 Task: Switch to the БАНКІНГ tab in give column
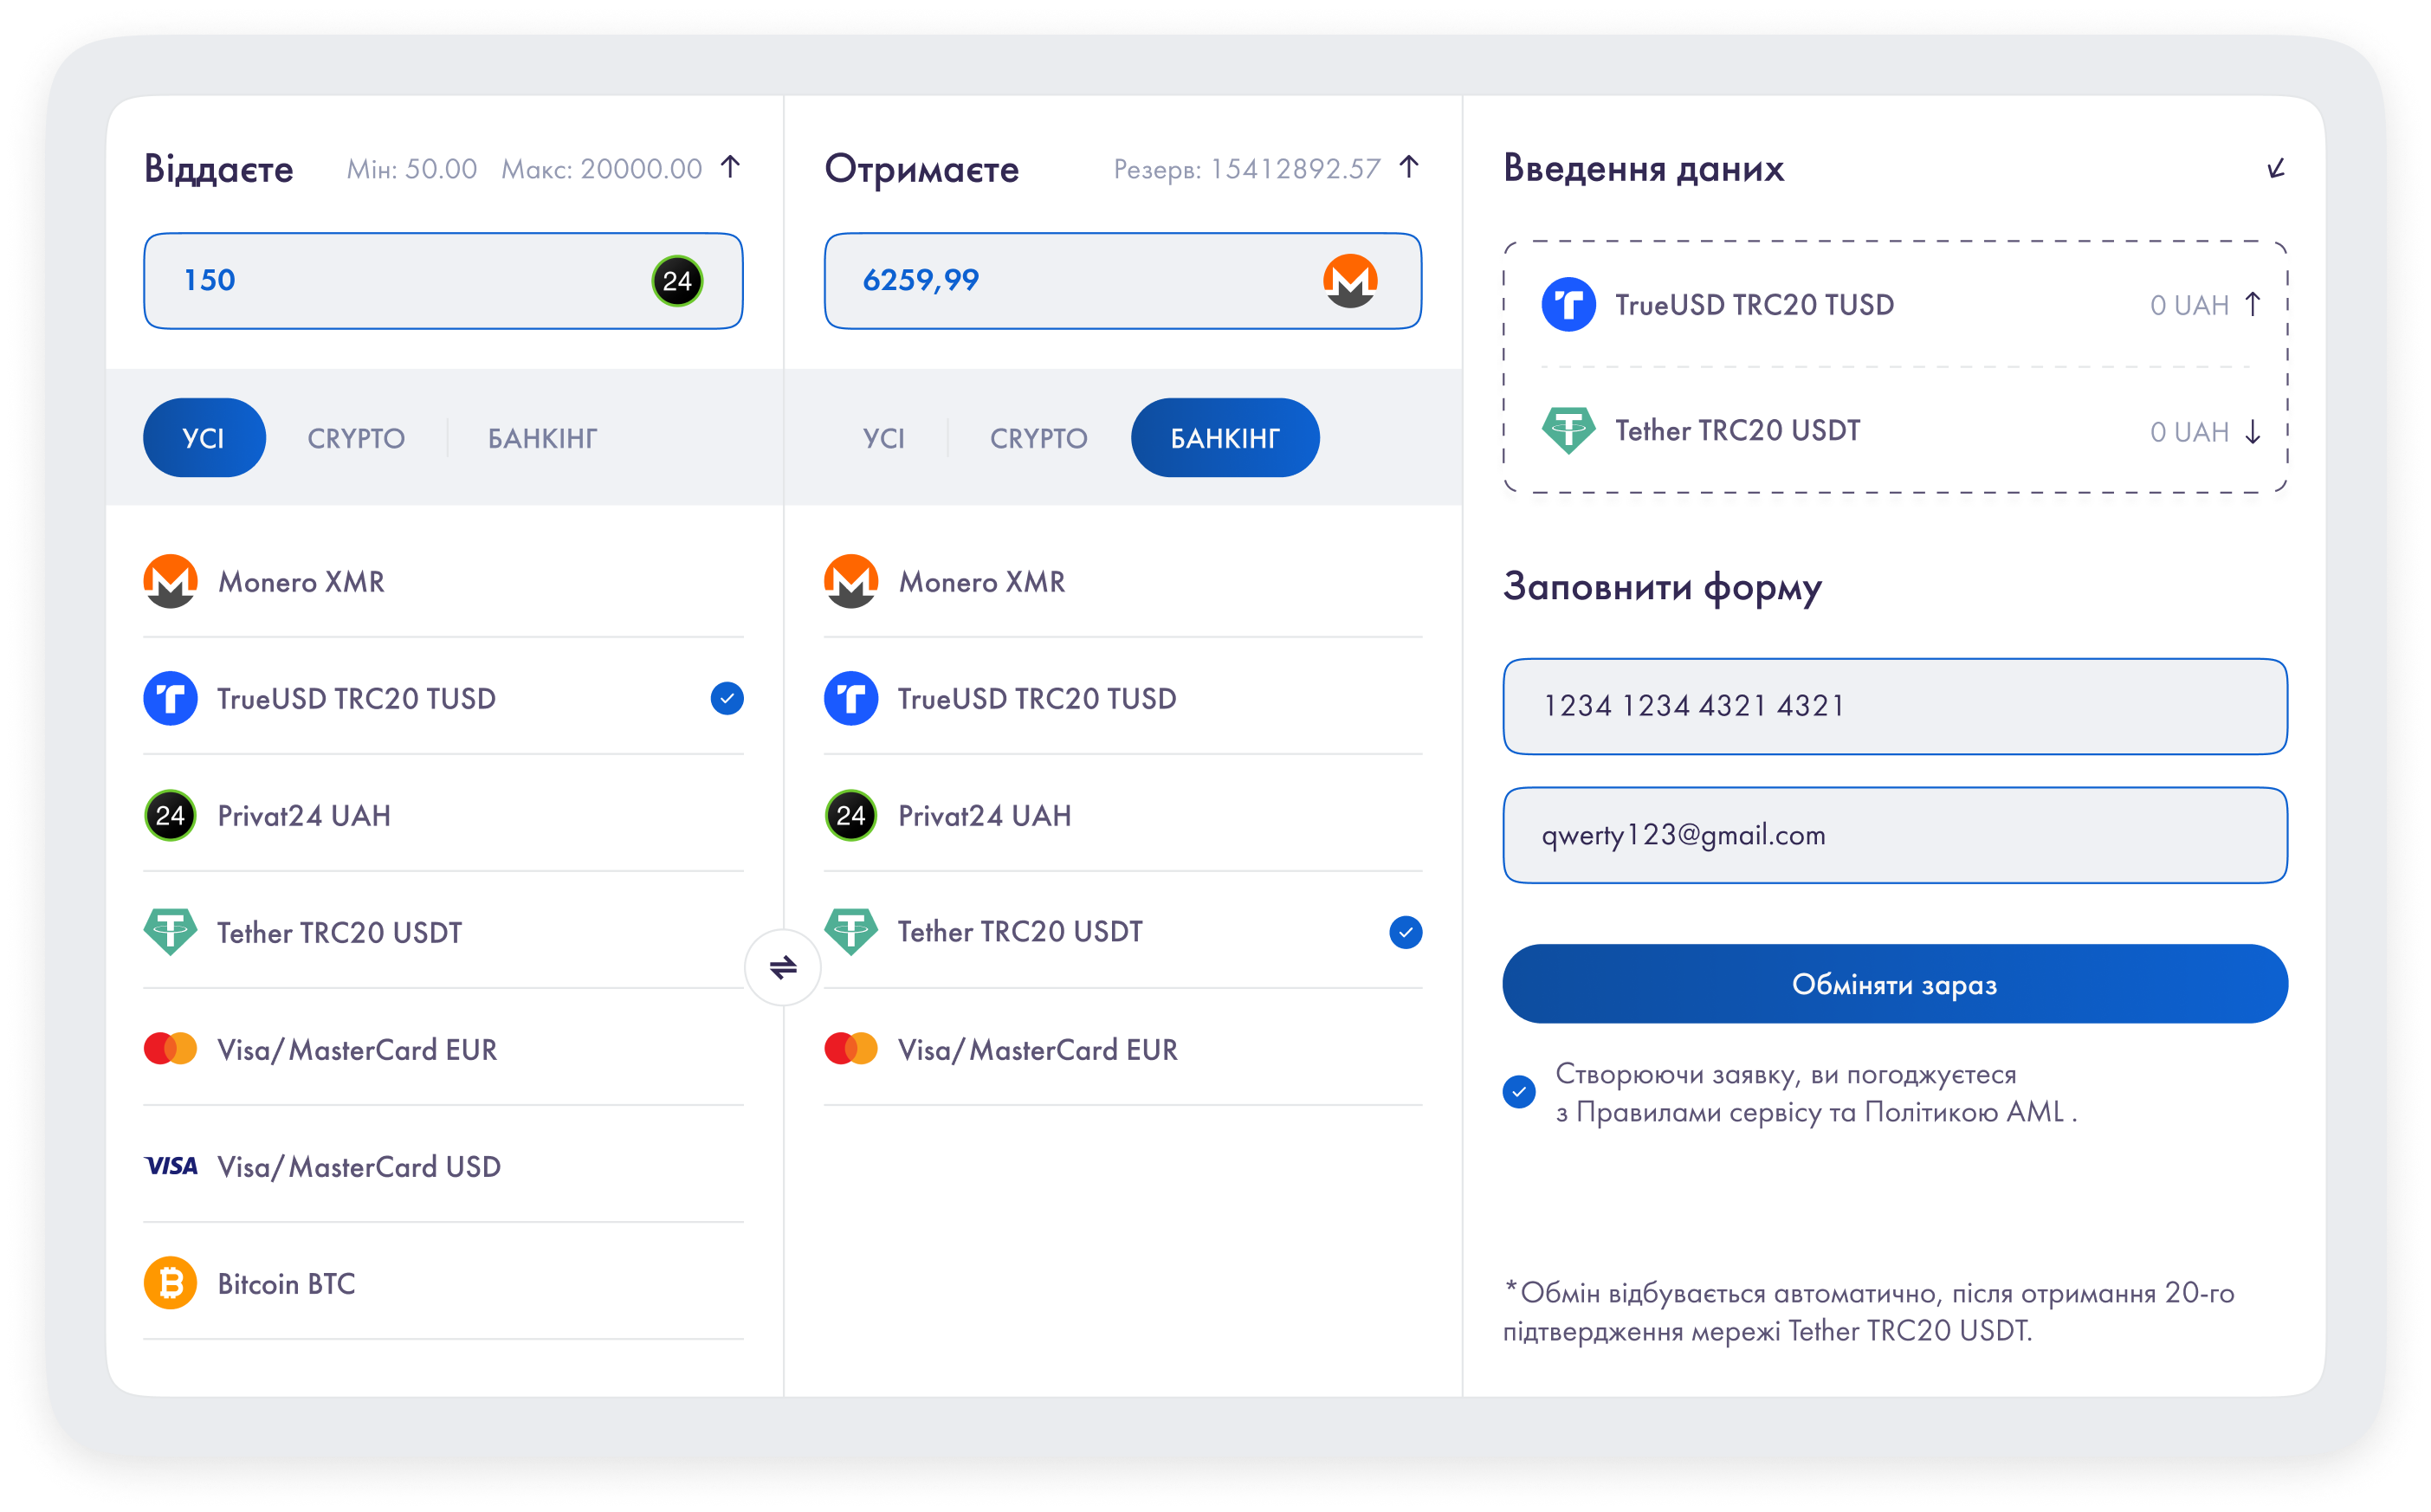[542, 438]
